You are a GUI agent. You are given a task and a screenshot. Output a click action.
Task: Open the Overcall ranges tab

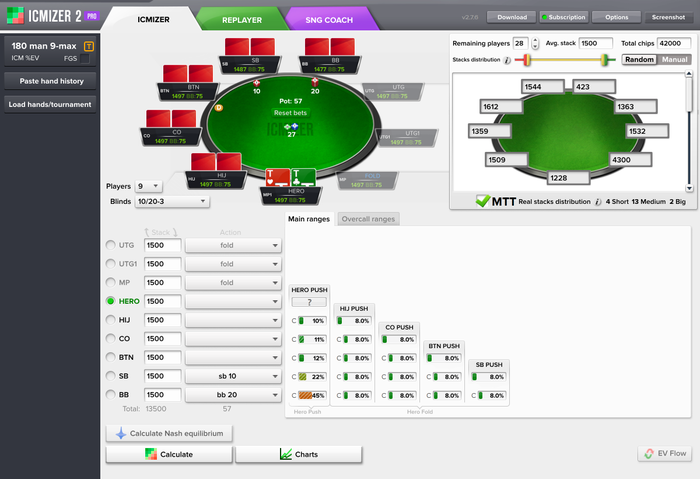[x=368, y=219]
